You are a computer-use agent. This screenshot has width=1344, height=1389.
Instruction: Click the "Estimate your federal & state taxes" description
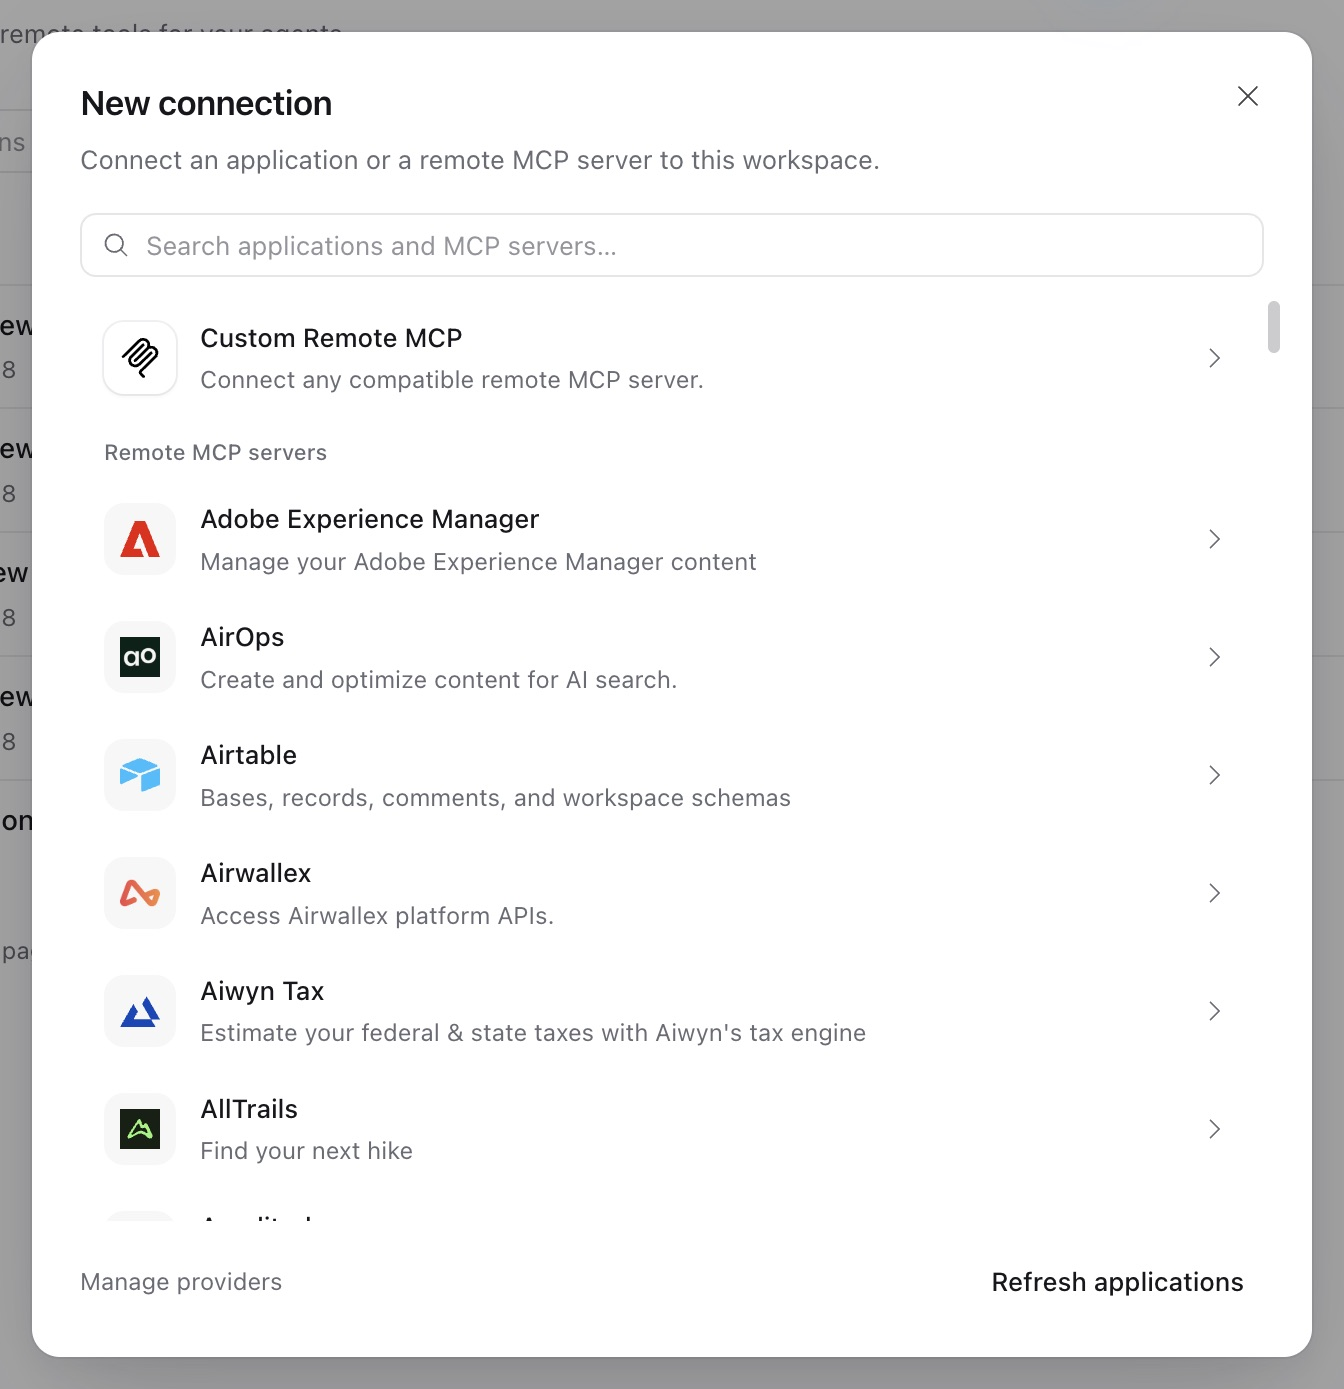point(533,1033)
